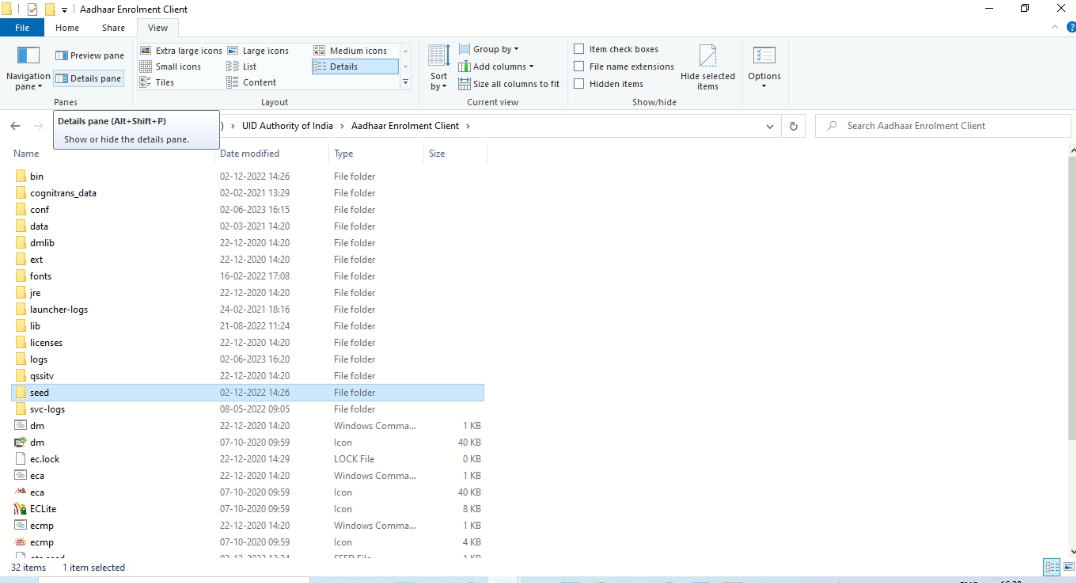This screenshot has height=583, width=1076.
Task: Choose the Tiles layout
Action: coord(157,82)
